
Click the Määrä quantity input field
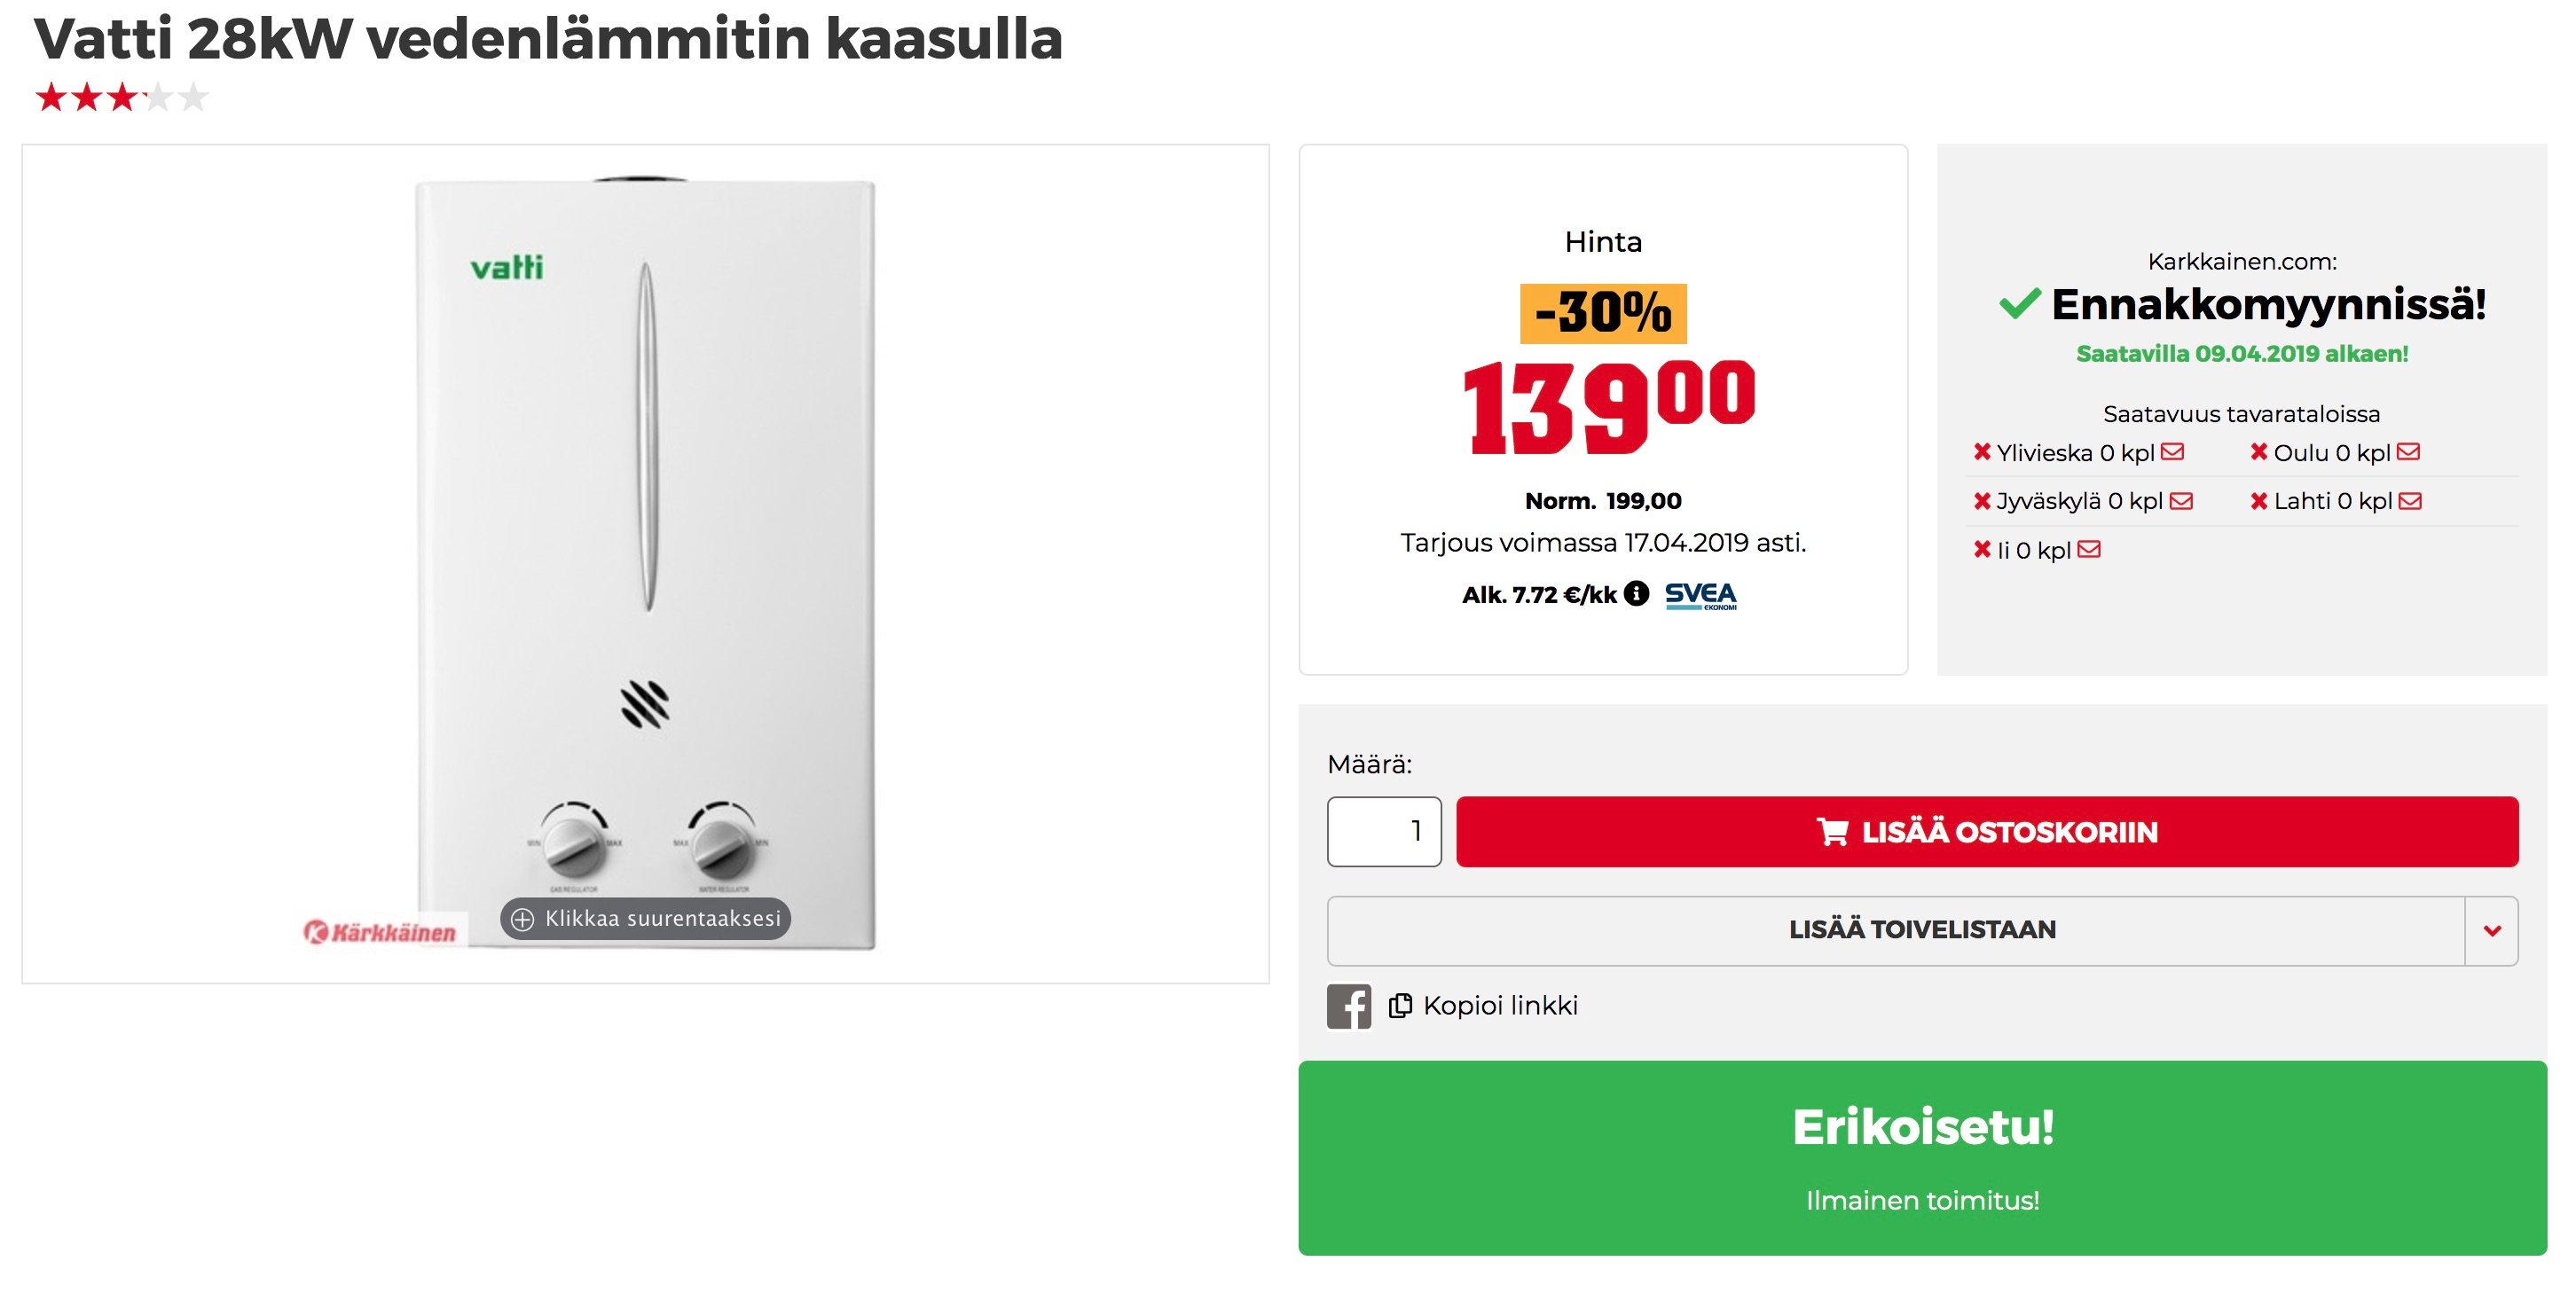coord(1384,832)
